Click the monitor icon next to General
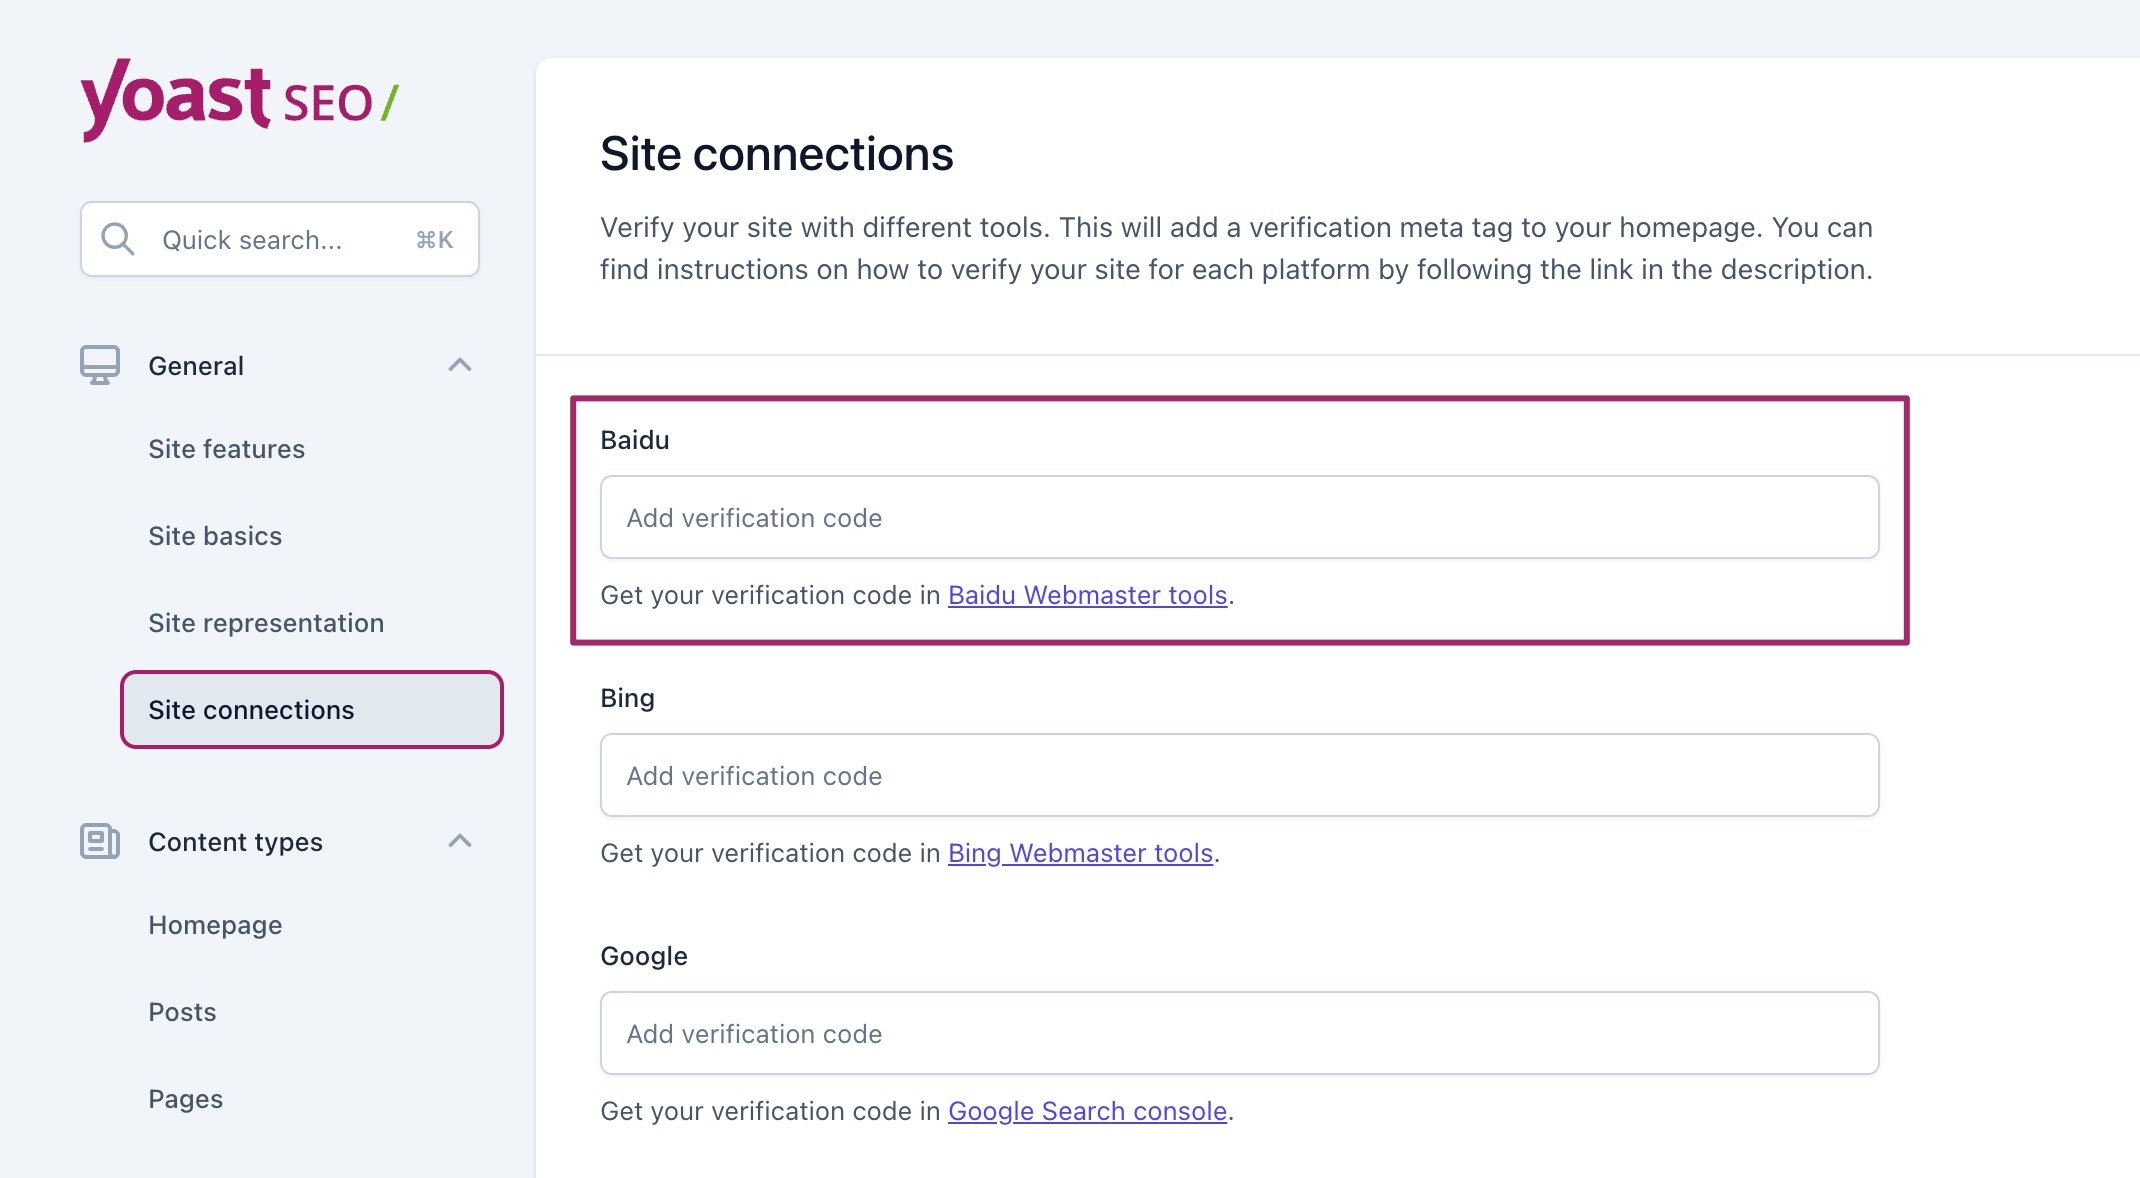Viewport: 2140px width, 1178px height. point(99,364)
